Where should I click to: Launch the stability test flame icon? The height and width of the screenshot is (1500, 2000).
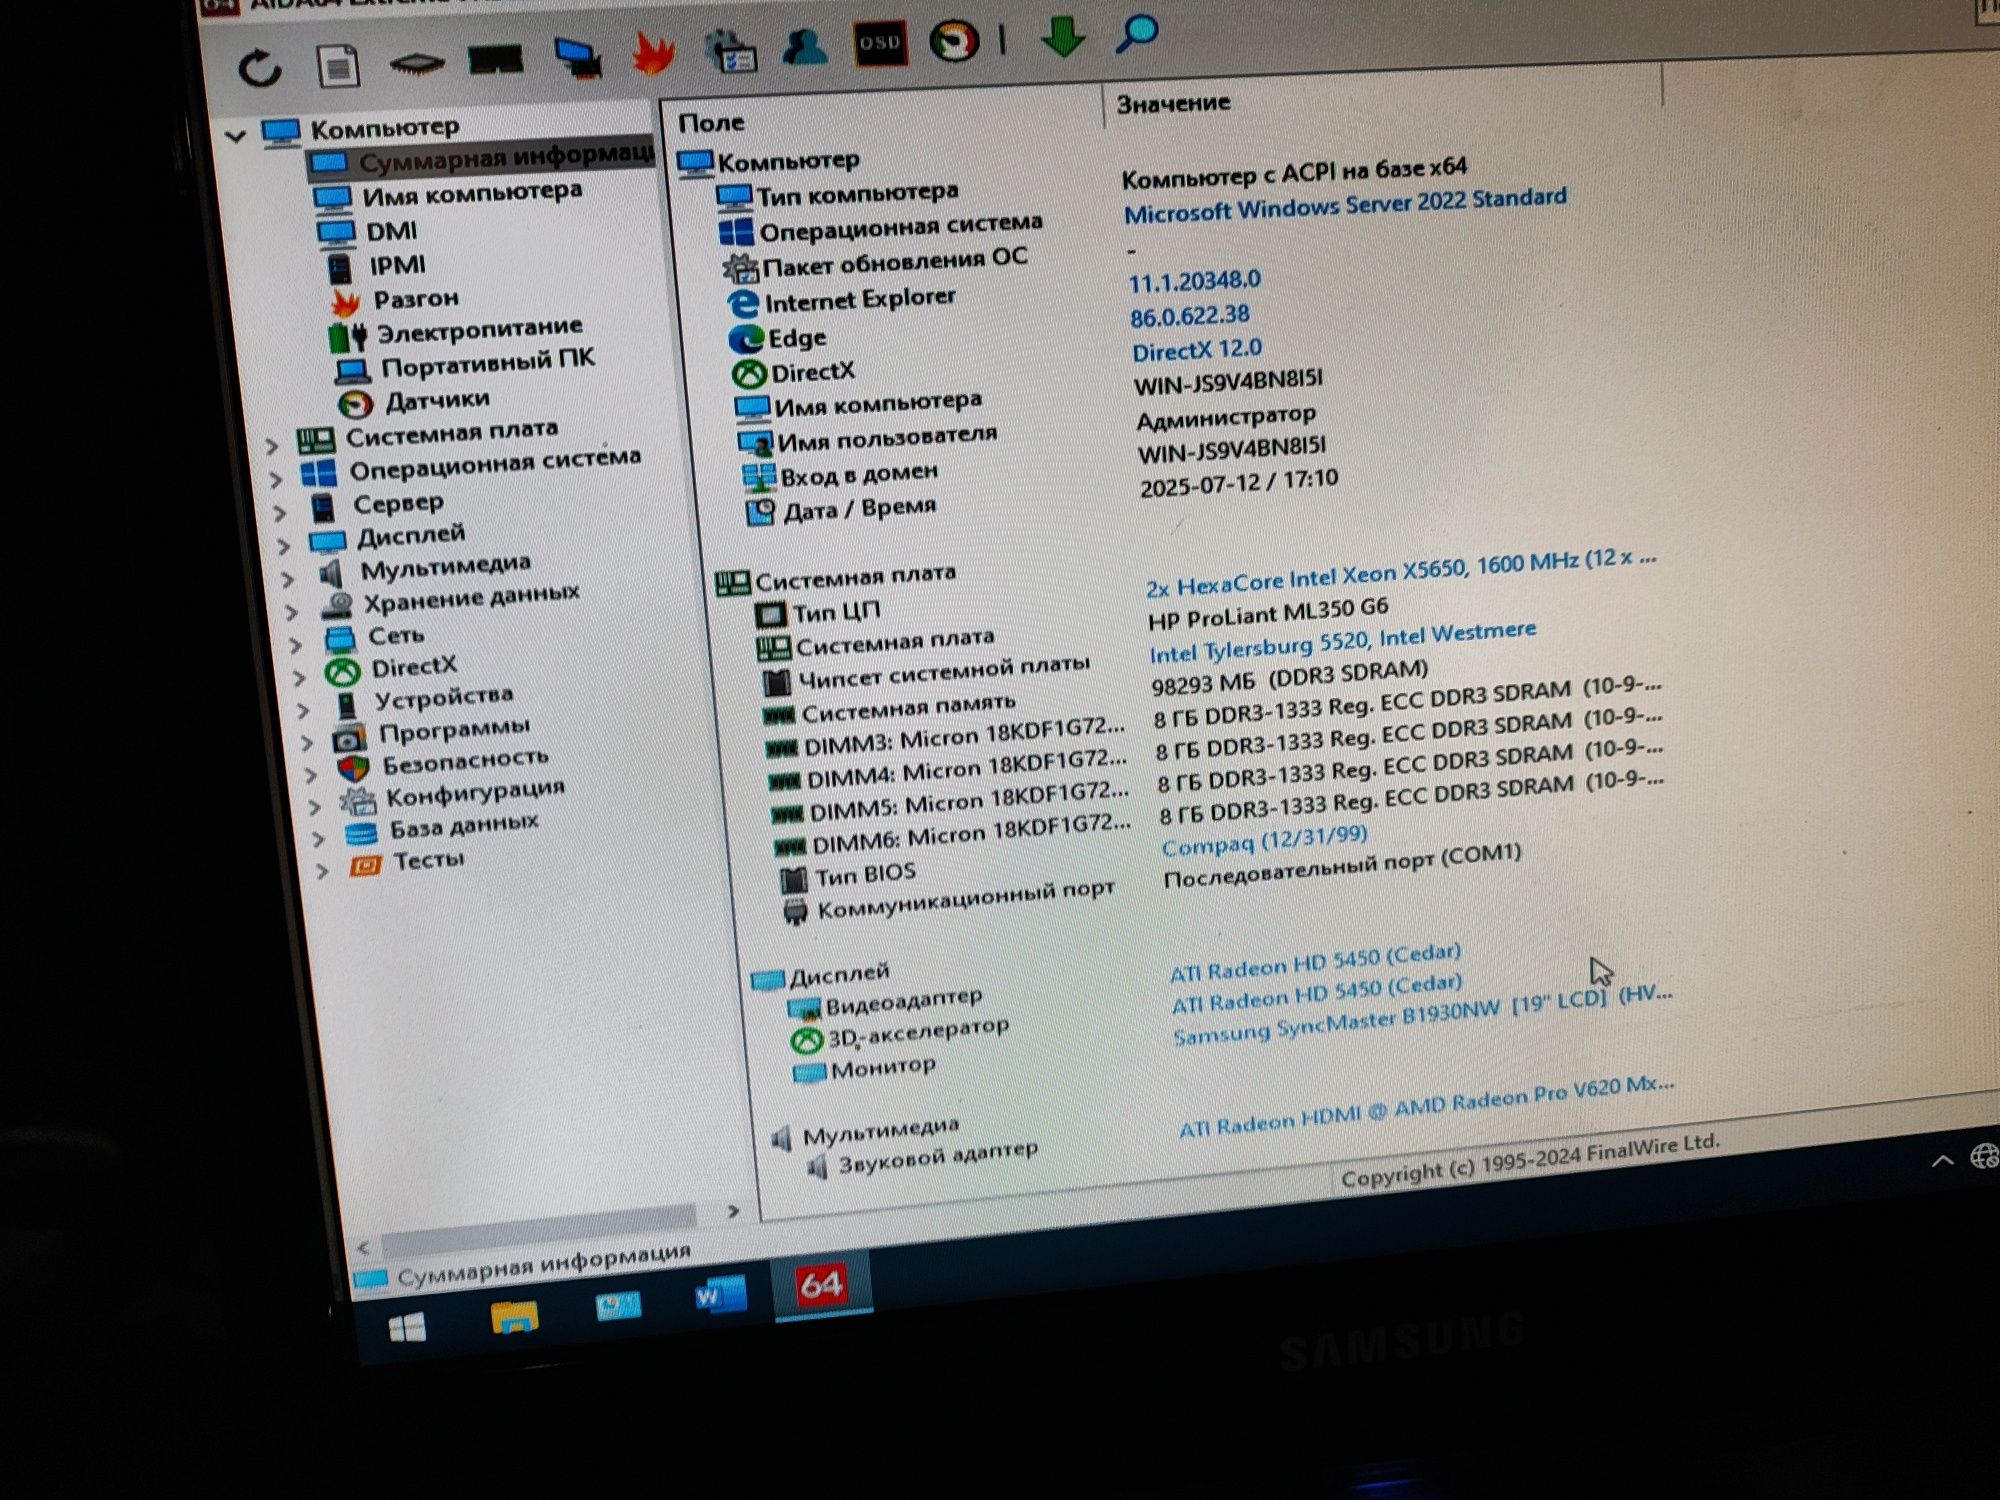[x=653, y=54]
